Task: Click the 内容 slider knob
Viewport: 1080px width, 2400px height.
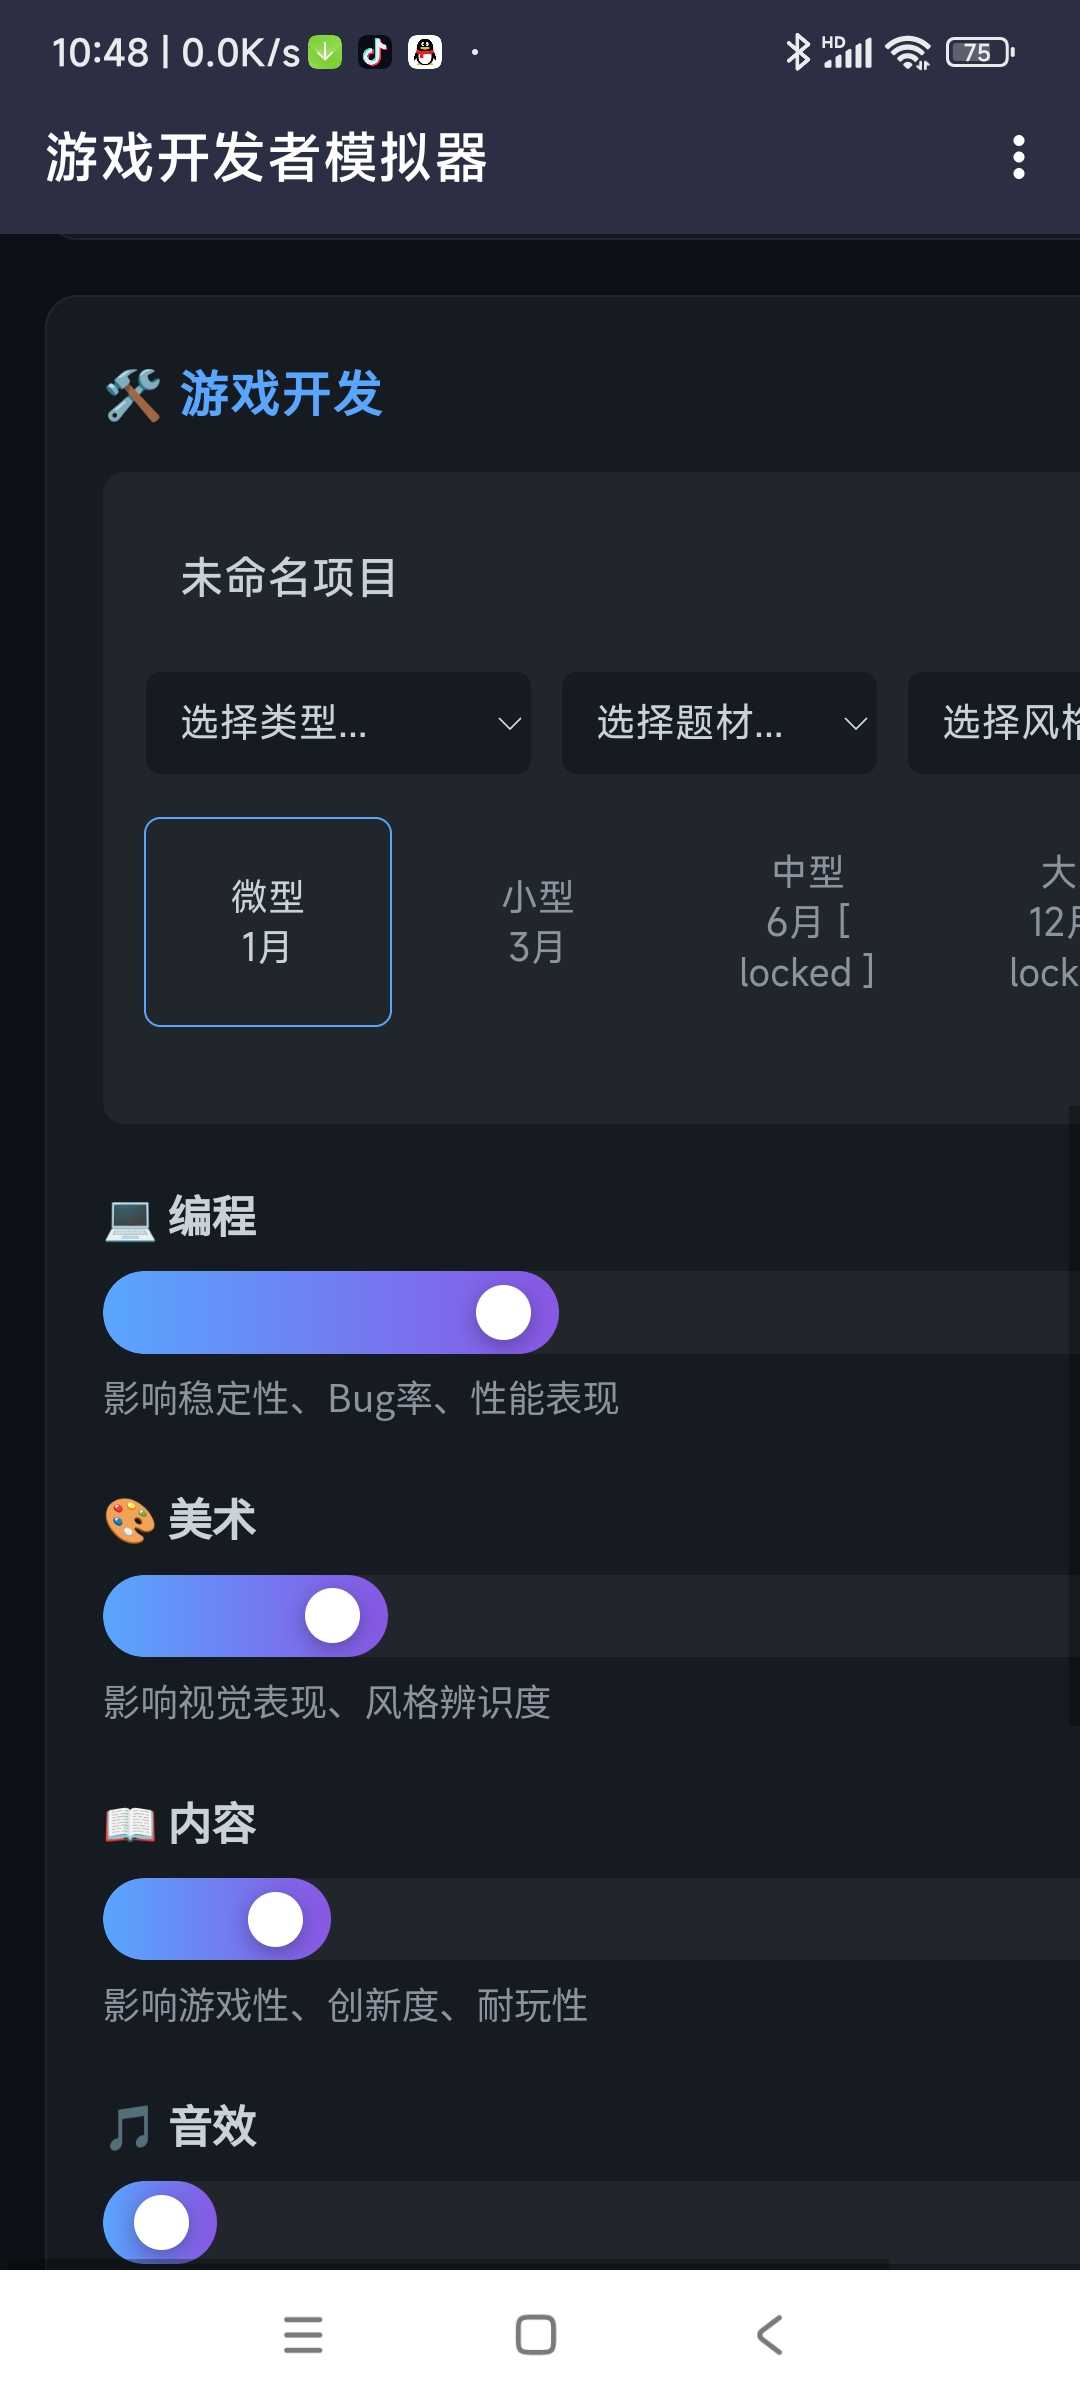Action: tap(275, 1919)
